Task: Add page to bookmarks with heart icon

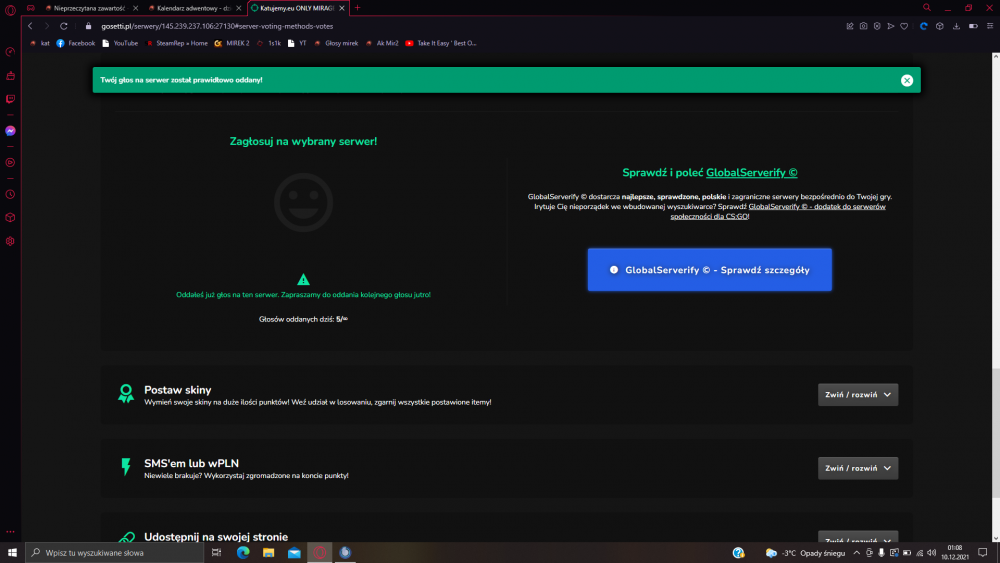Action: tap(904, 26)
